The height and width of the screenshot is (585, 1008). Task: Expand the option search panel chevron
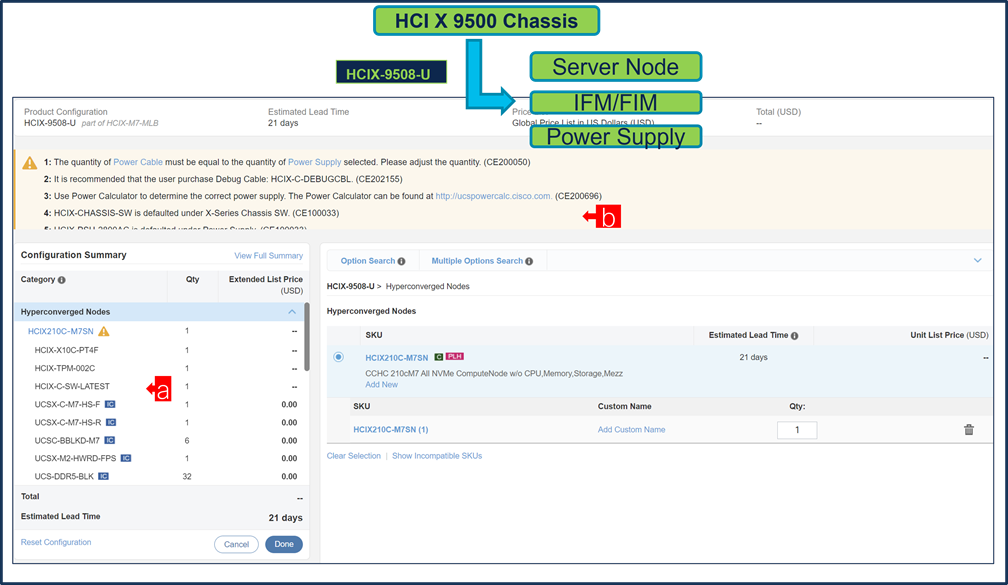tap(977, 260)
